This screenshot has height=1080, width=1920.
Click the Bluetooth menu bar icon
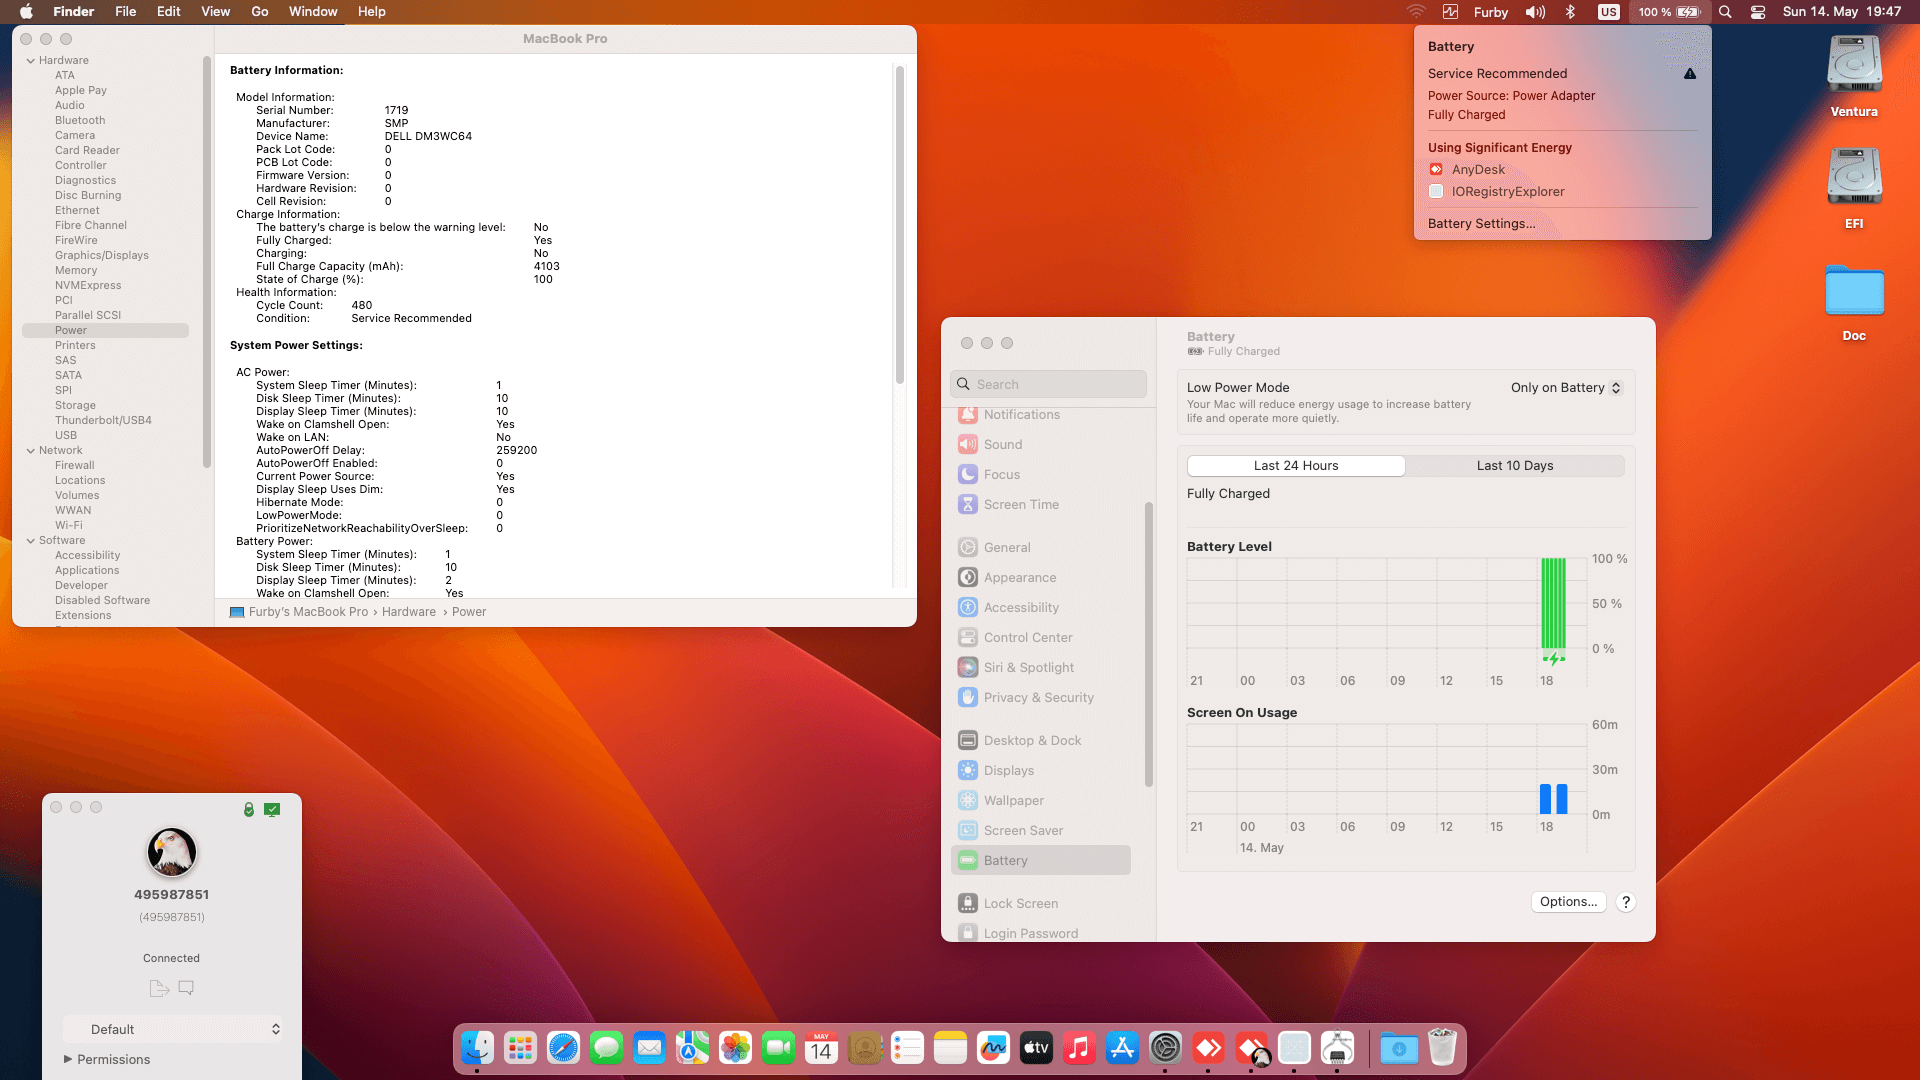point(1570,12)
